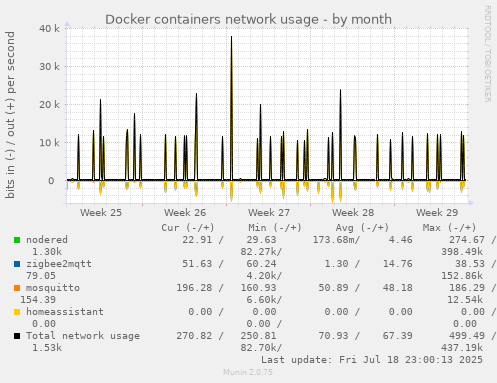Click the mosquitto current value 196.28
The width and height of the screenshot is (497, 383).
[x=194, y=288]
